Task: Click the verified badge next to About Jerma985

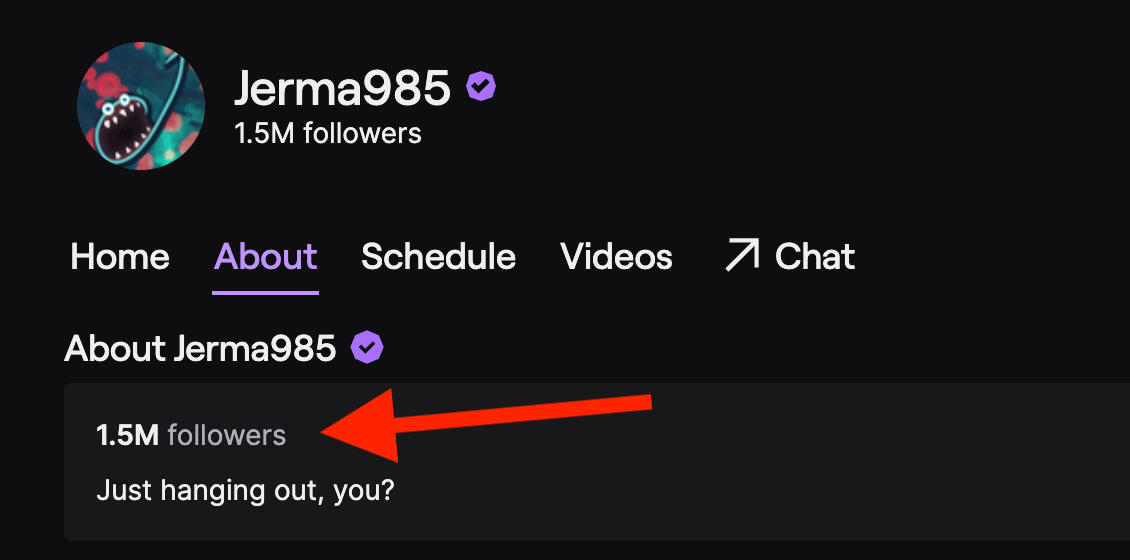Action: pos(368,348)
